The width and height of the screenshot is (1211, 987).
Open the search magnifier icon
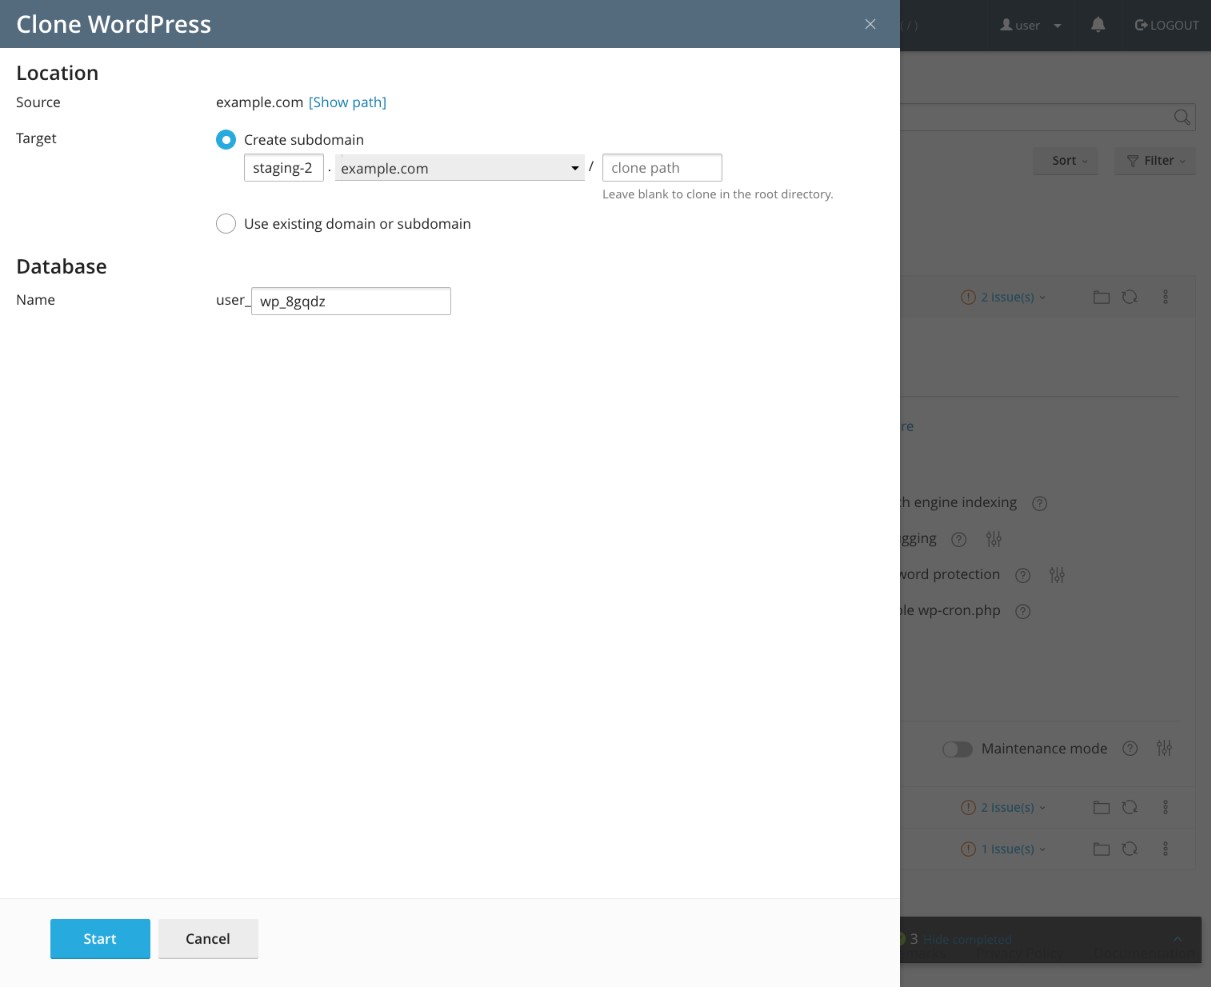click(x=1182, y=117)
